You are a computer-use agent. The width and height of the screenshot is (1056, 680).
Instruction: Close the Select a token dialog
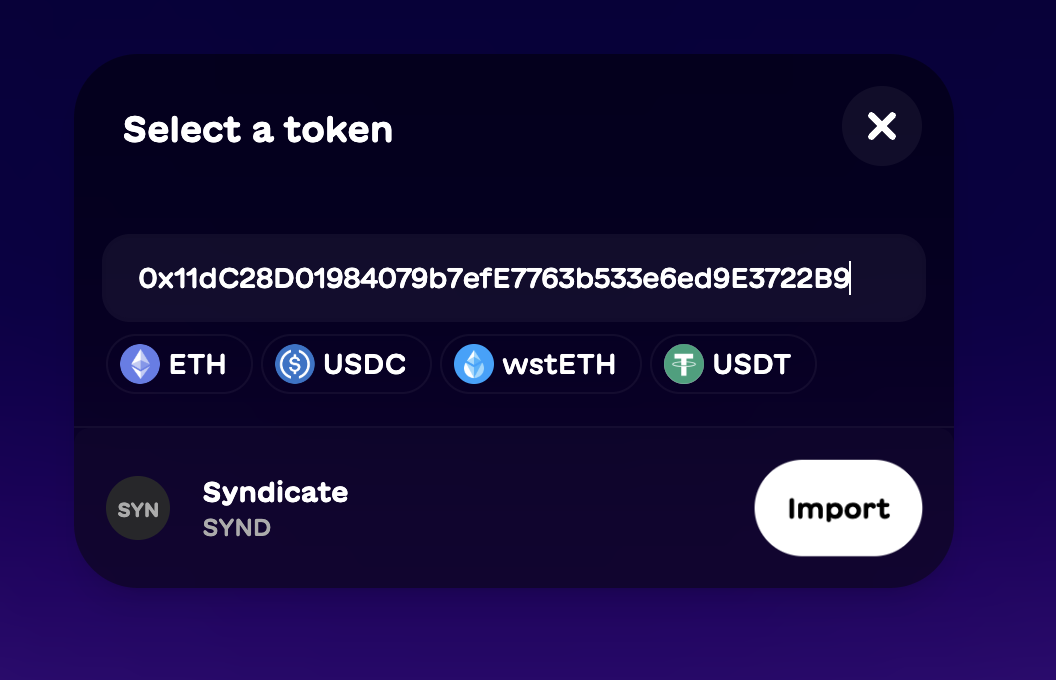(x=881, y=126)
